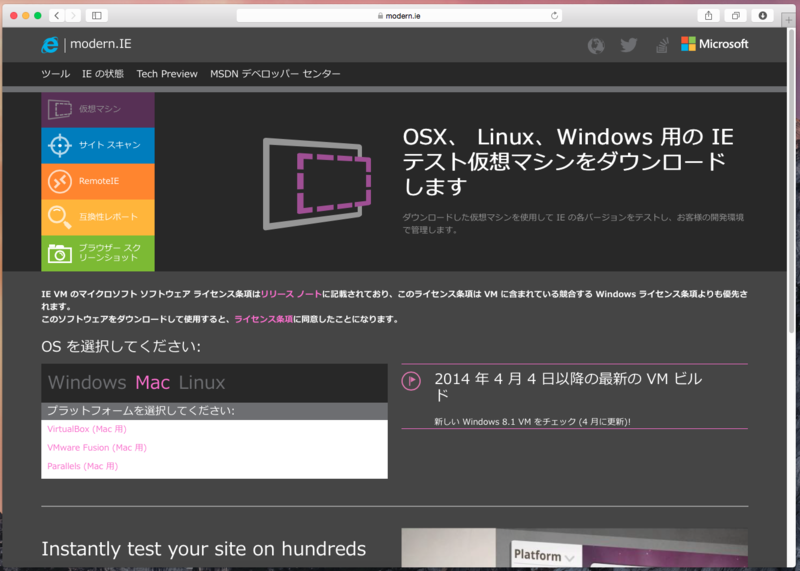Image resolution: width=800 pixels, height=571 pixels.
Task: Open the 2014 年 4 月 4 日 VM build headline
Action: tap(568, 387)
